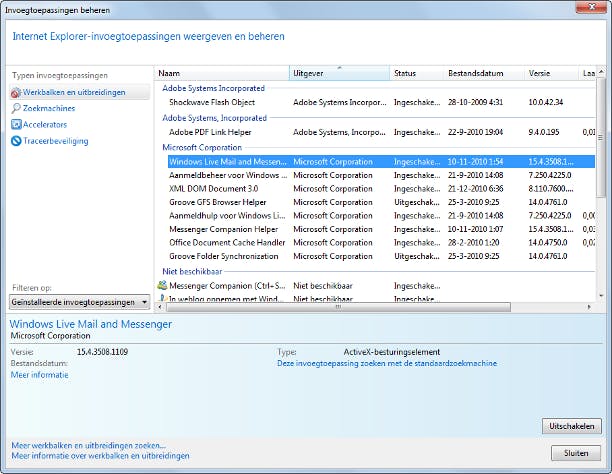612x474 pixels.
Task: Click the Accelerators icon
Action: (x=16, y=125)
